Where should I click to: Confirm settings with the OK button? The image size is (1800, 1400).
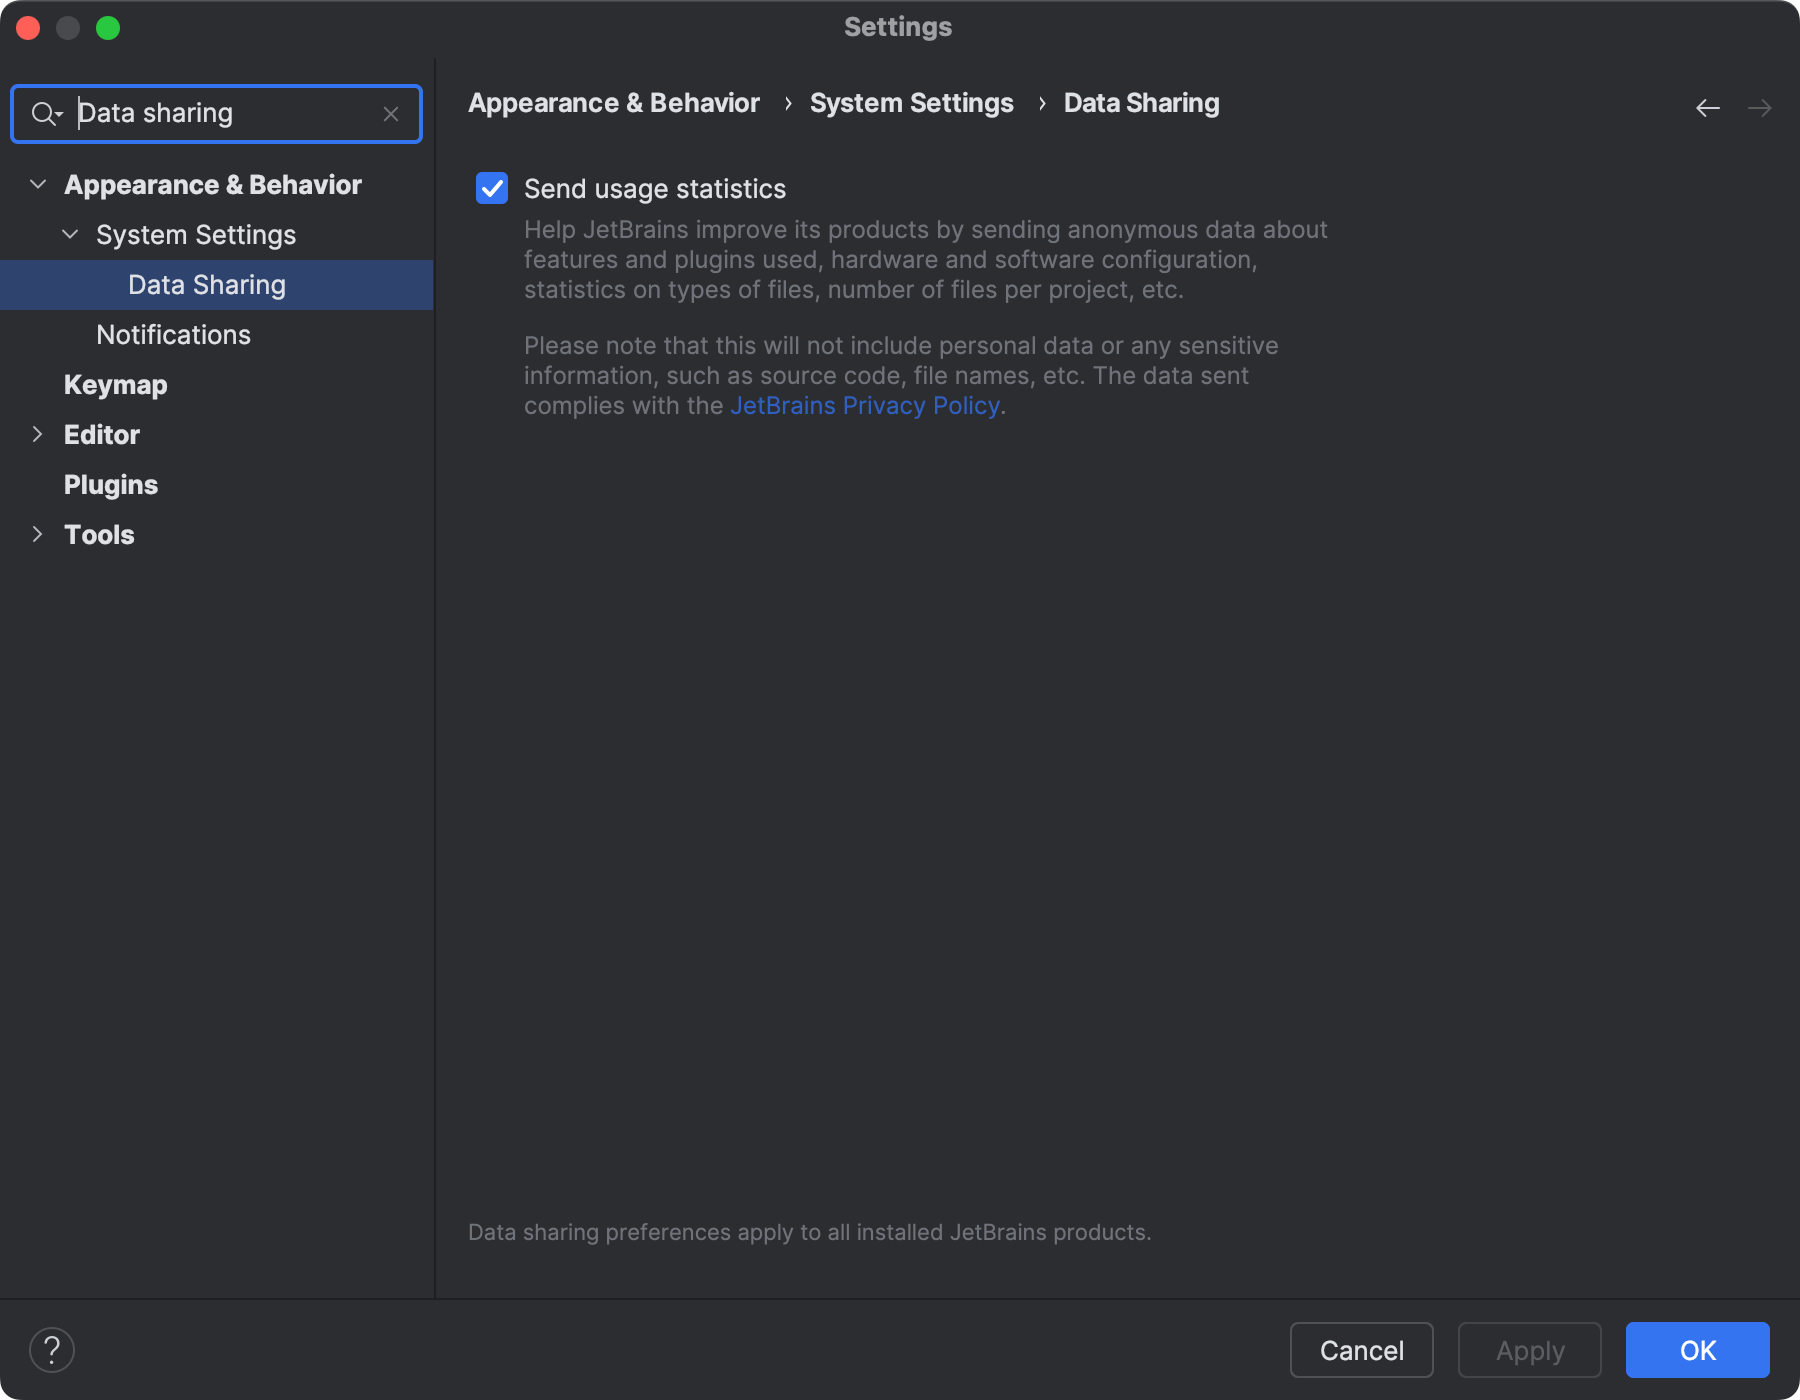tap(1696, 1350)
